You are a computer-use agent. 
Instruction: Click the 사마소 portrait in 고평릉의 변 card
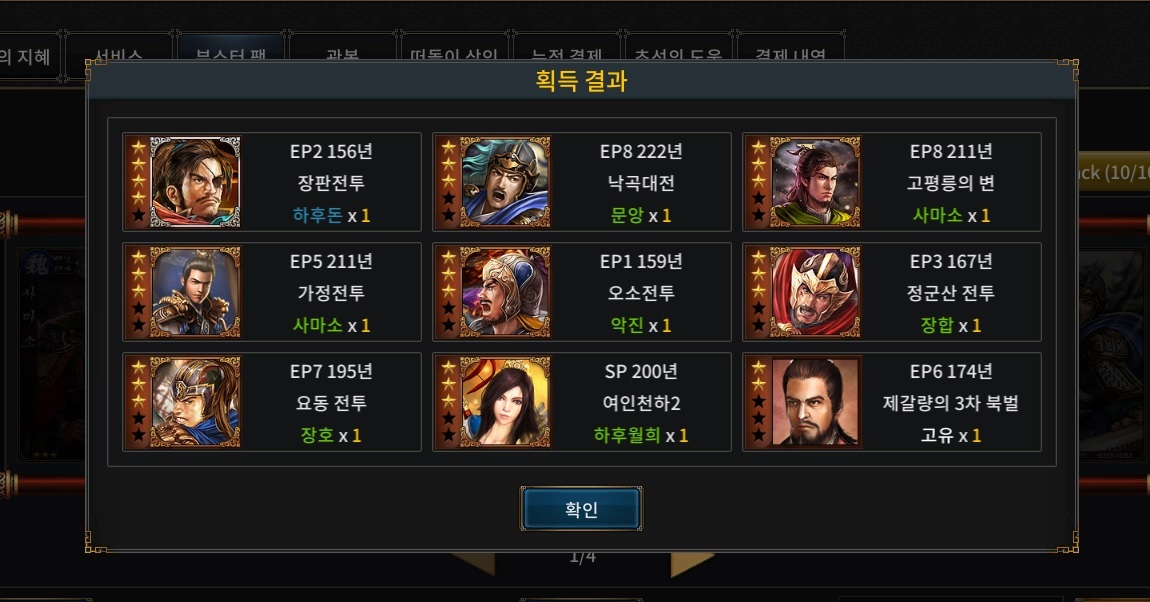point(816,182)
